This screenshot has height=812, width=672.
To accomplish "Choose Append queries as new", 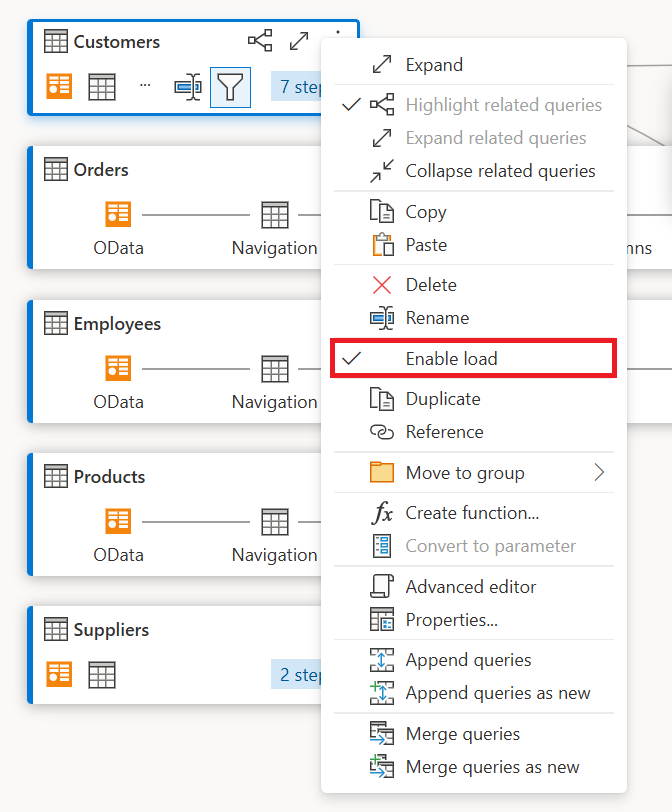I will [x=474, y=693].
